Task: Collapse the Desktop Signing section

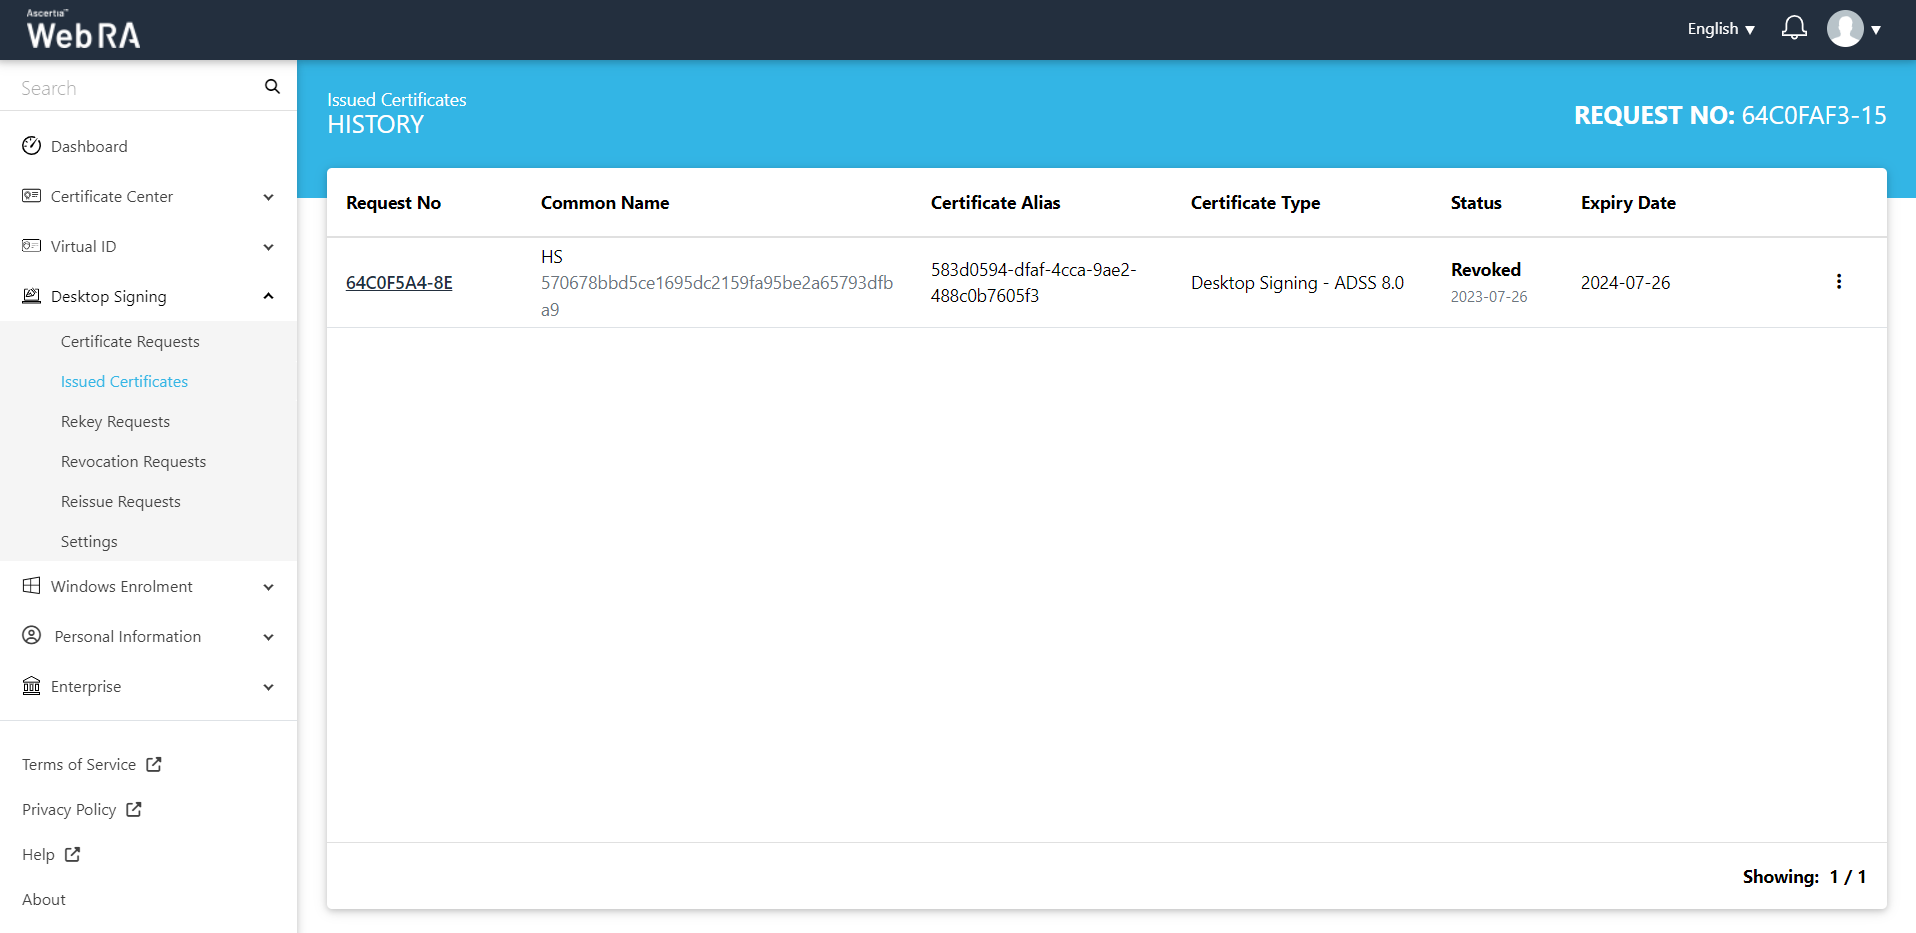Action: (x=268, y=297)
